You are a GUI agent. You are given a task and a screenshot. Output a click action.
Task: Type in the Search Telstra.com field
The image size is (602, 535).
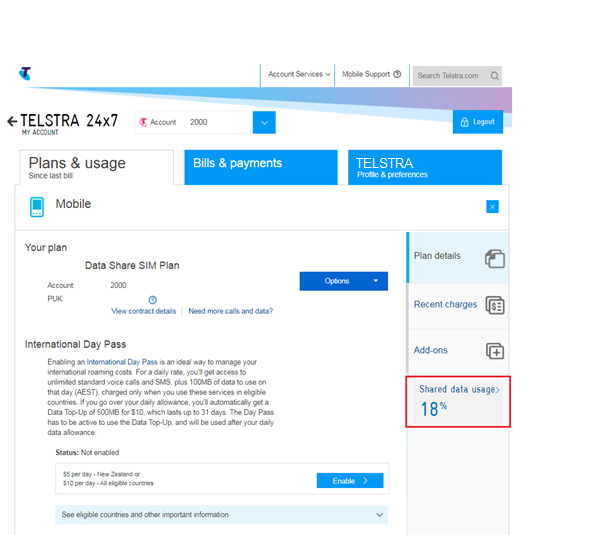pyautogui.click(x=449, y=75)
